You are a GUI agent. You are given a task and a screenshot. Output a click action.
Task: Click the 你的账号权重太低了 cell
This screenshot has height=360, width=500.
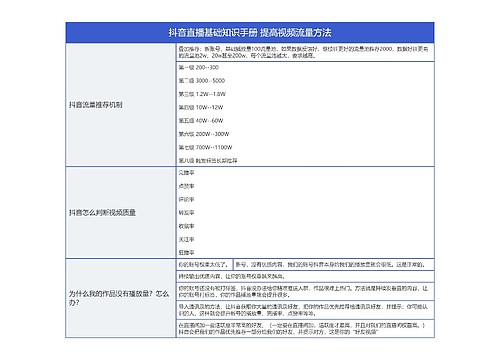[205, 264]
